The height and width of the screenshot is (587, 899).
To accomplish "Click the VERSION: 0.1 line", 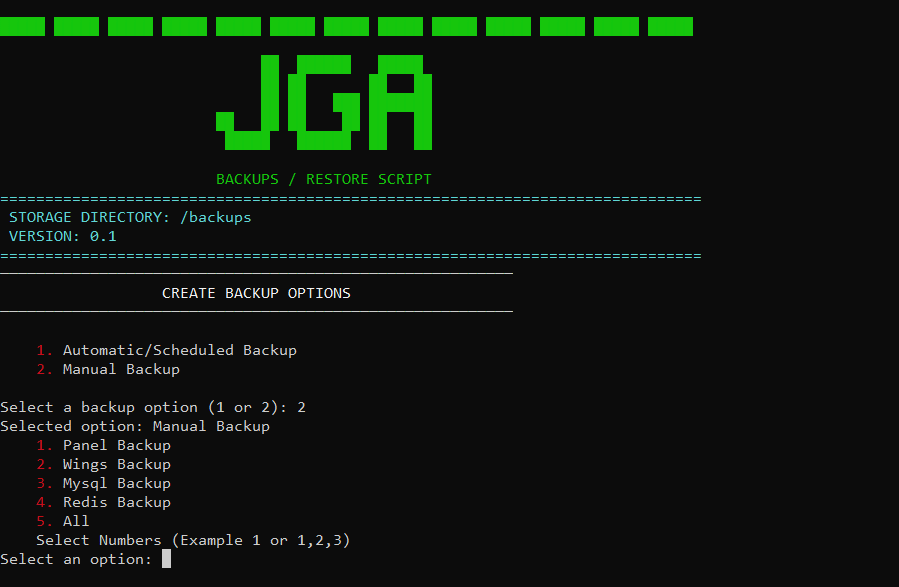I will (x=62, y=236).
